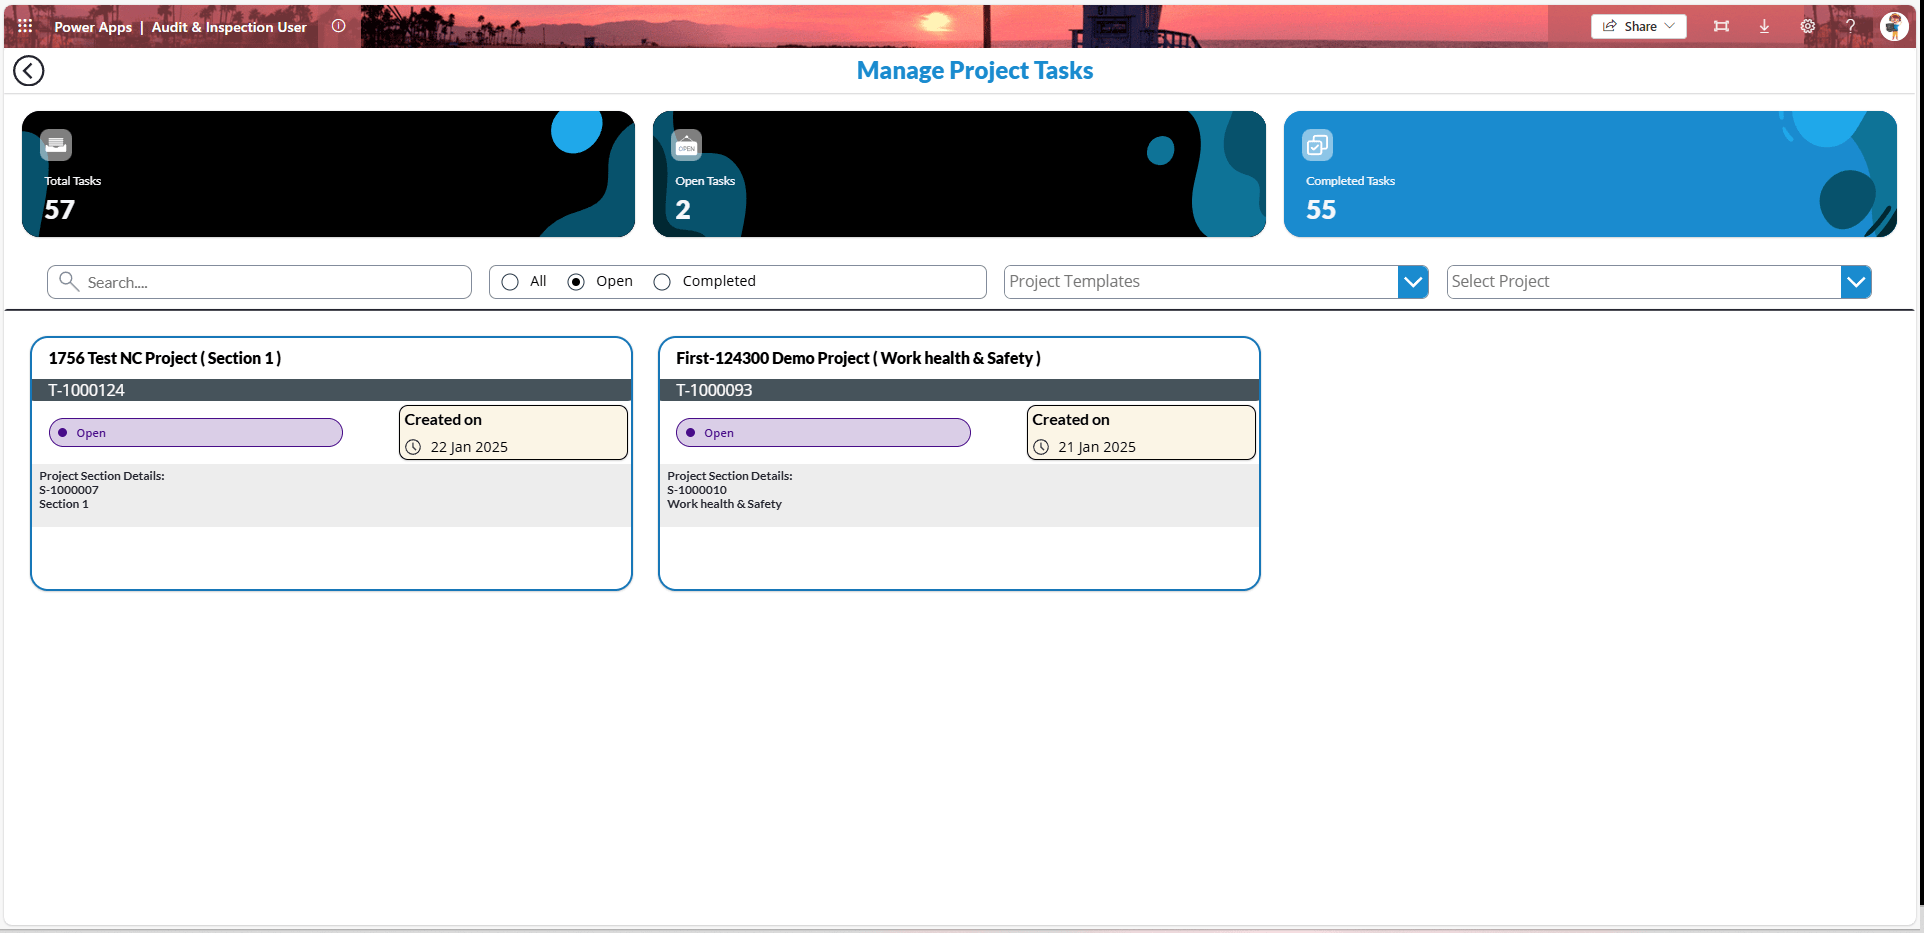Click Open status pill on T-1000093
Viewport: 1924px width, 933px height.
(823, 433)
